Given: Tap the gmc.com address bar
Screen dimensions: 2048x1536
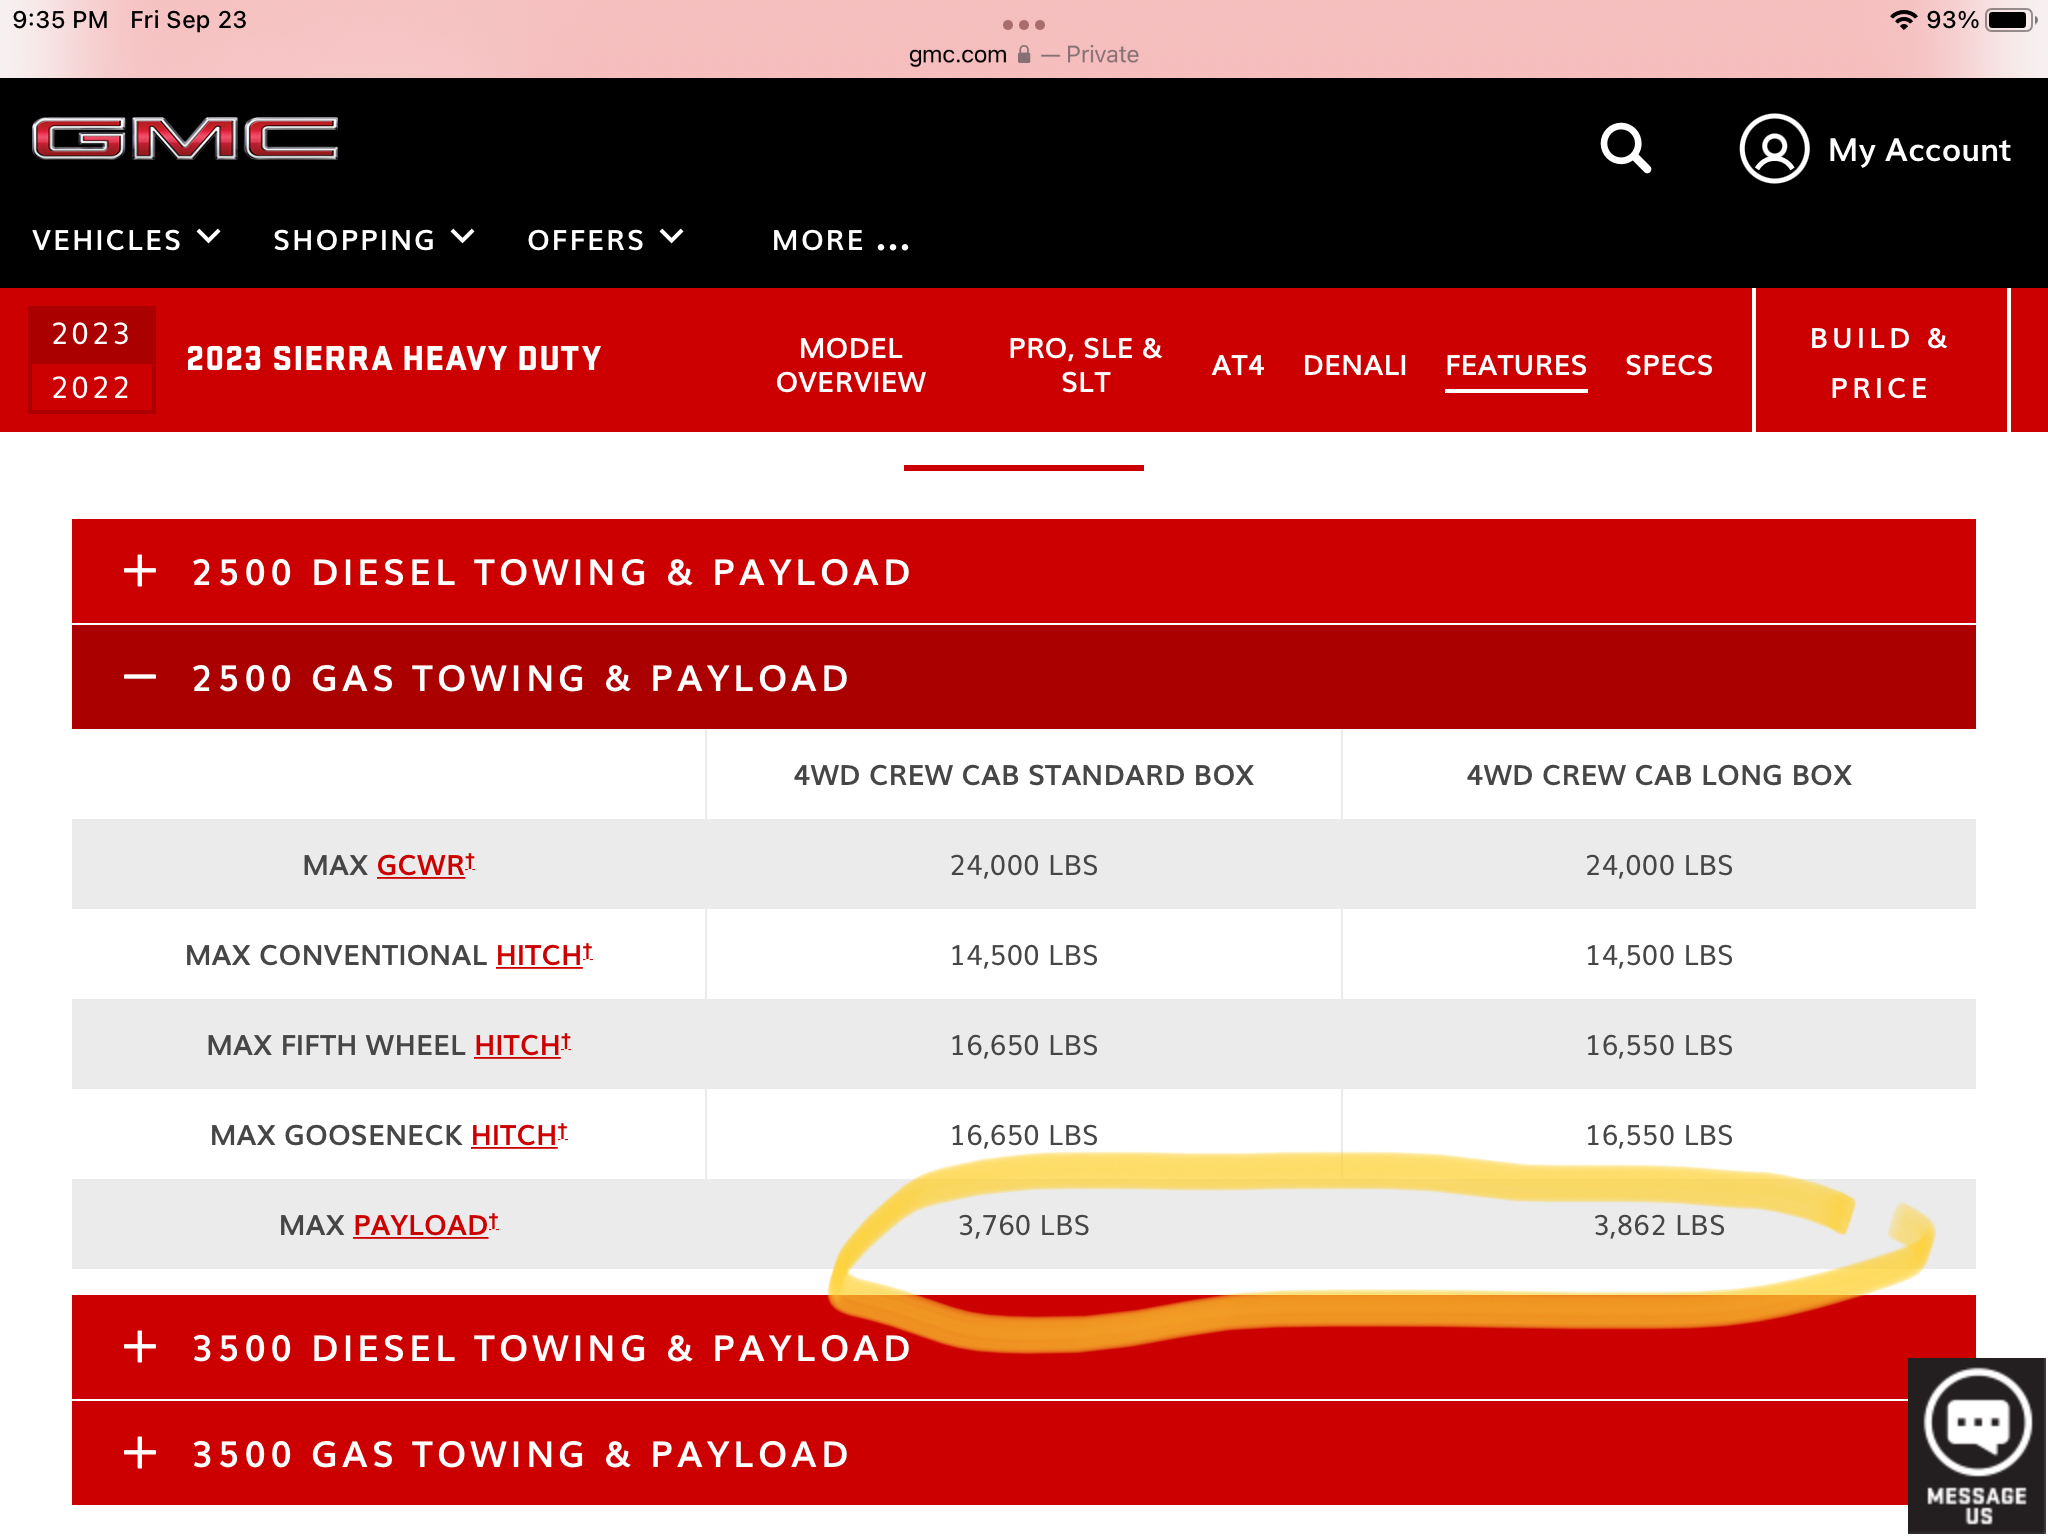Looking at the screenshot, I should tap(1023, 54).
